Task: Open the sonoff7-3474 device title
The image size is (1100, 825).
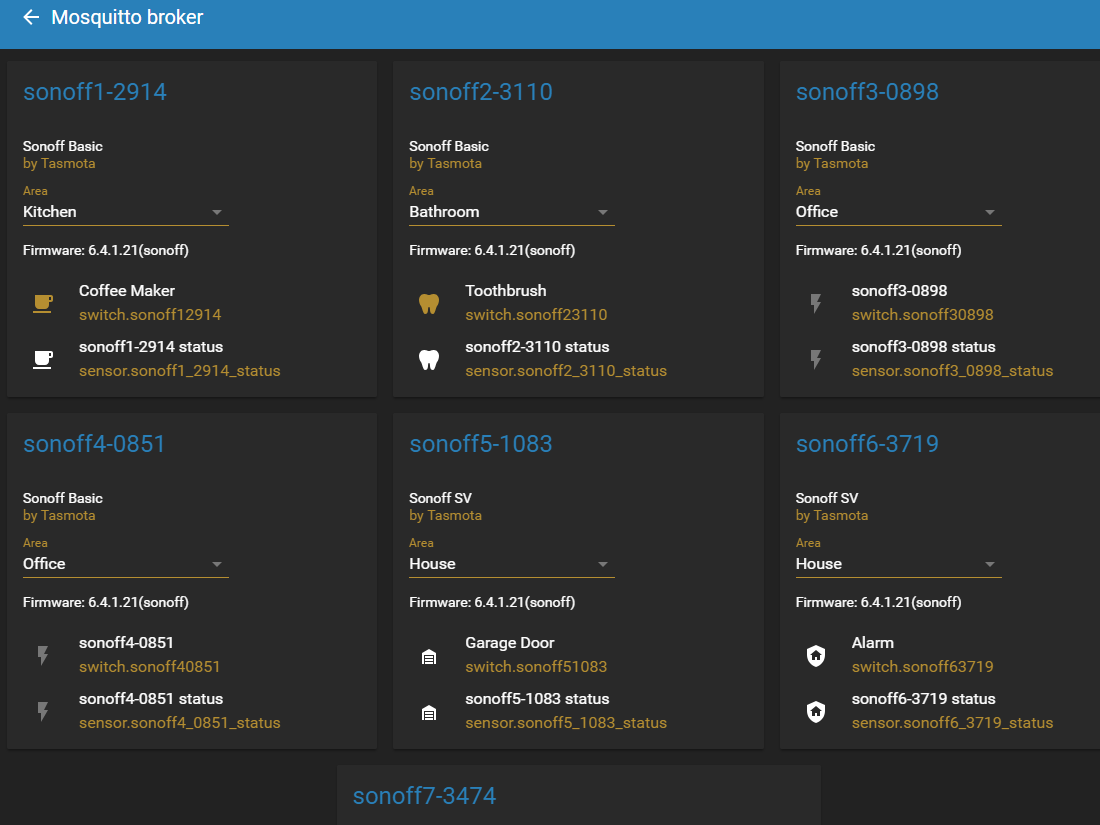Action: (424, 796)
